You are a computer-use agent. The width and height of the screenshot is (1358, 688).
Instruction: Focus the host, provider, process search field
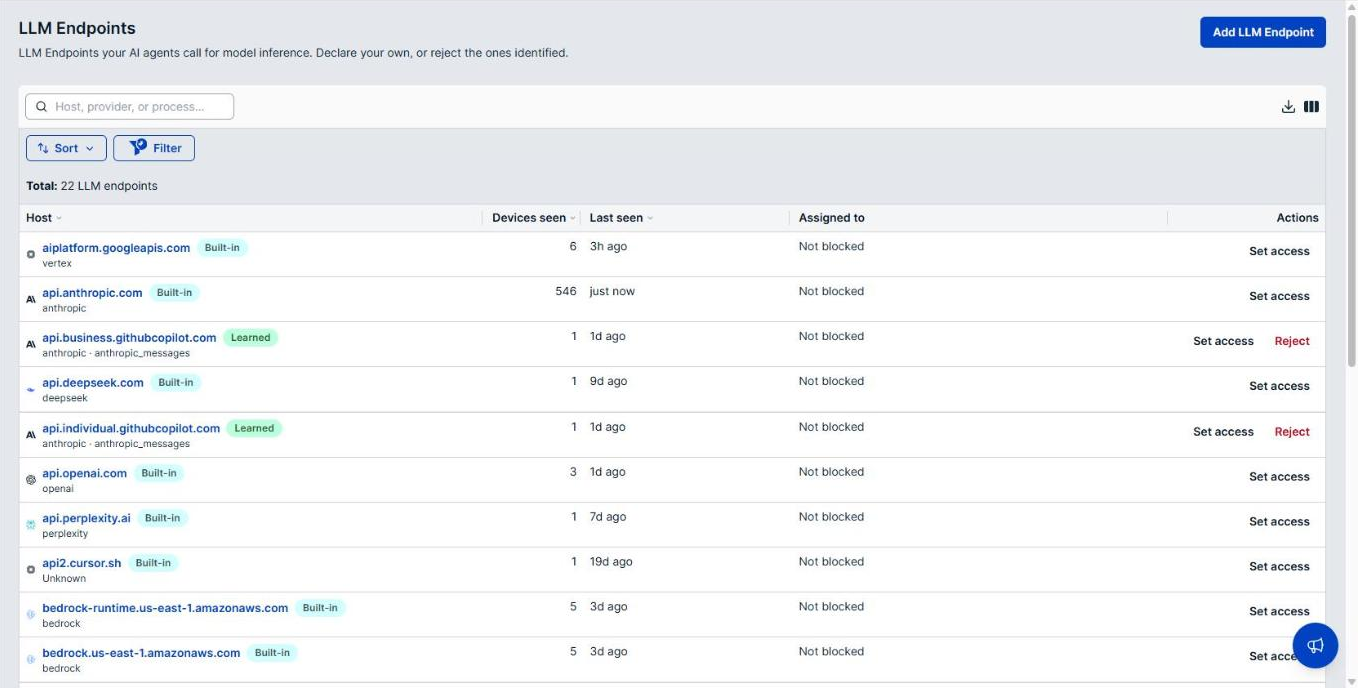130,107
